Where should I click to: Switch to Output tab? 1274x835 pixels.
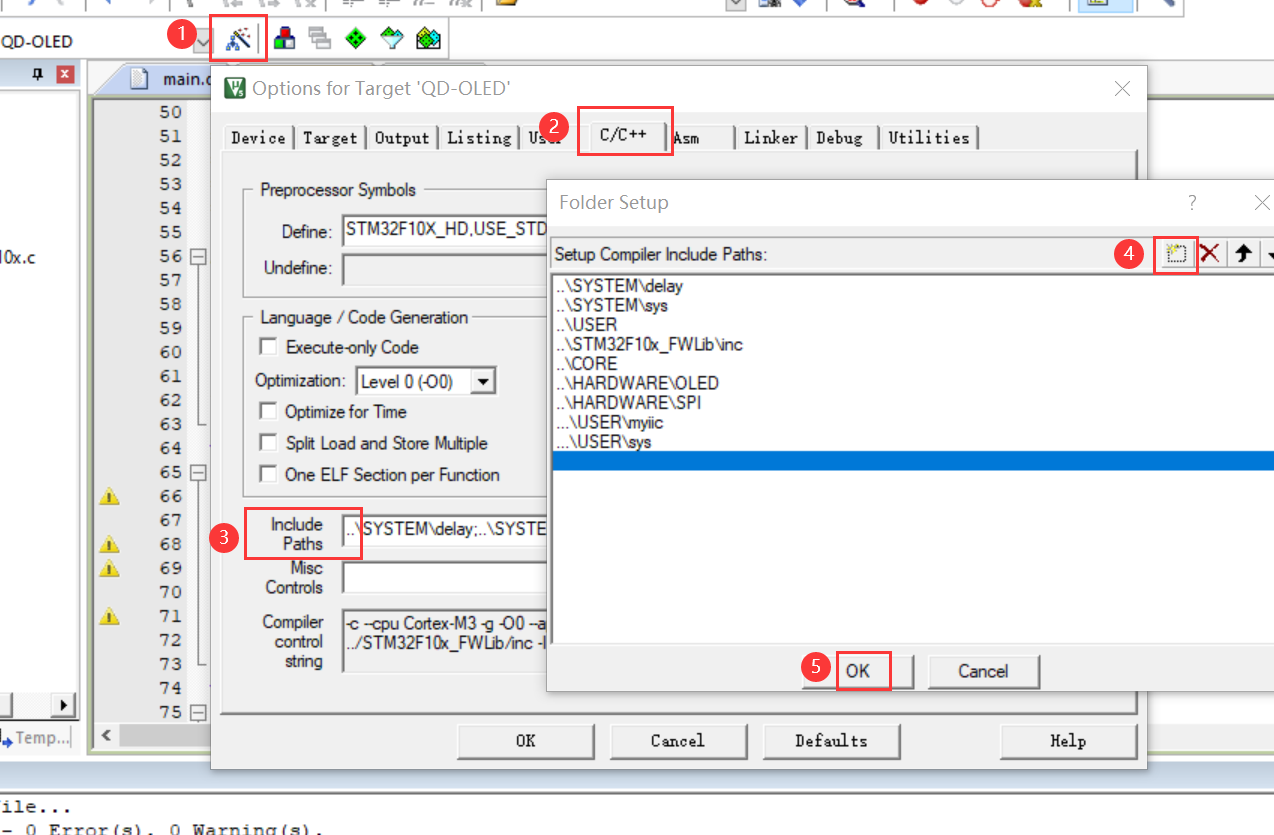(402, 138)
